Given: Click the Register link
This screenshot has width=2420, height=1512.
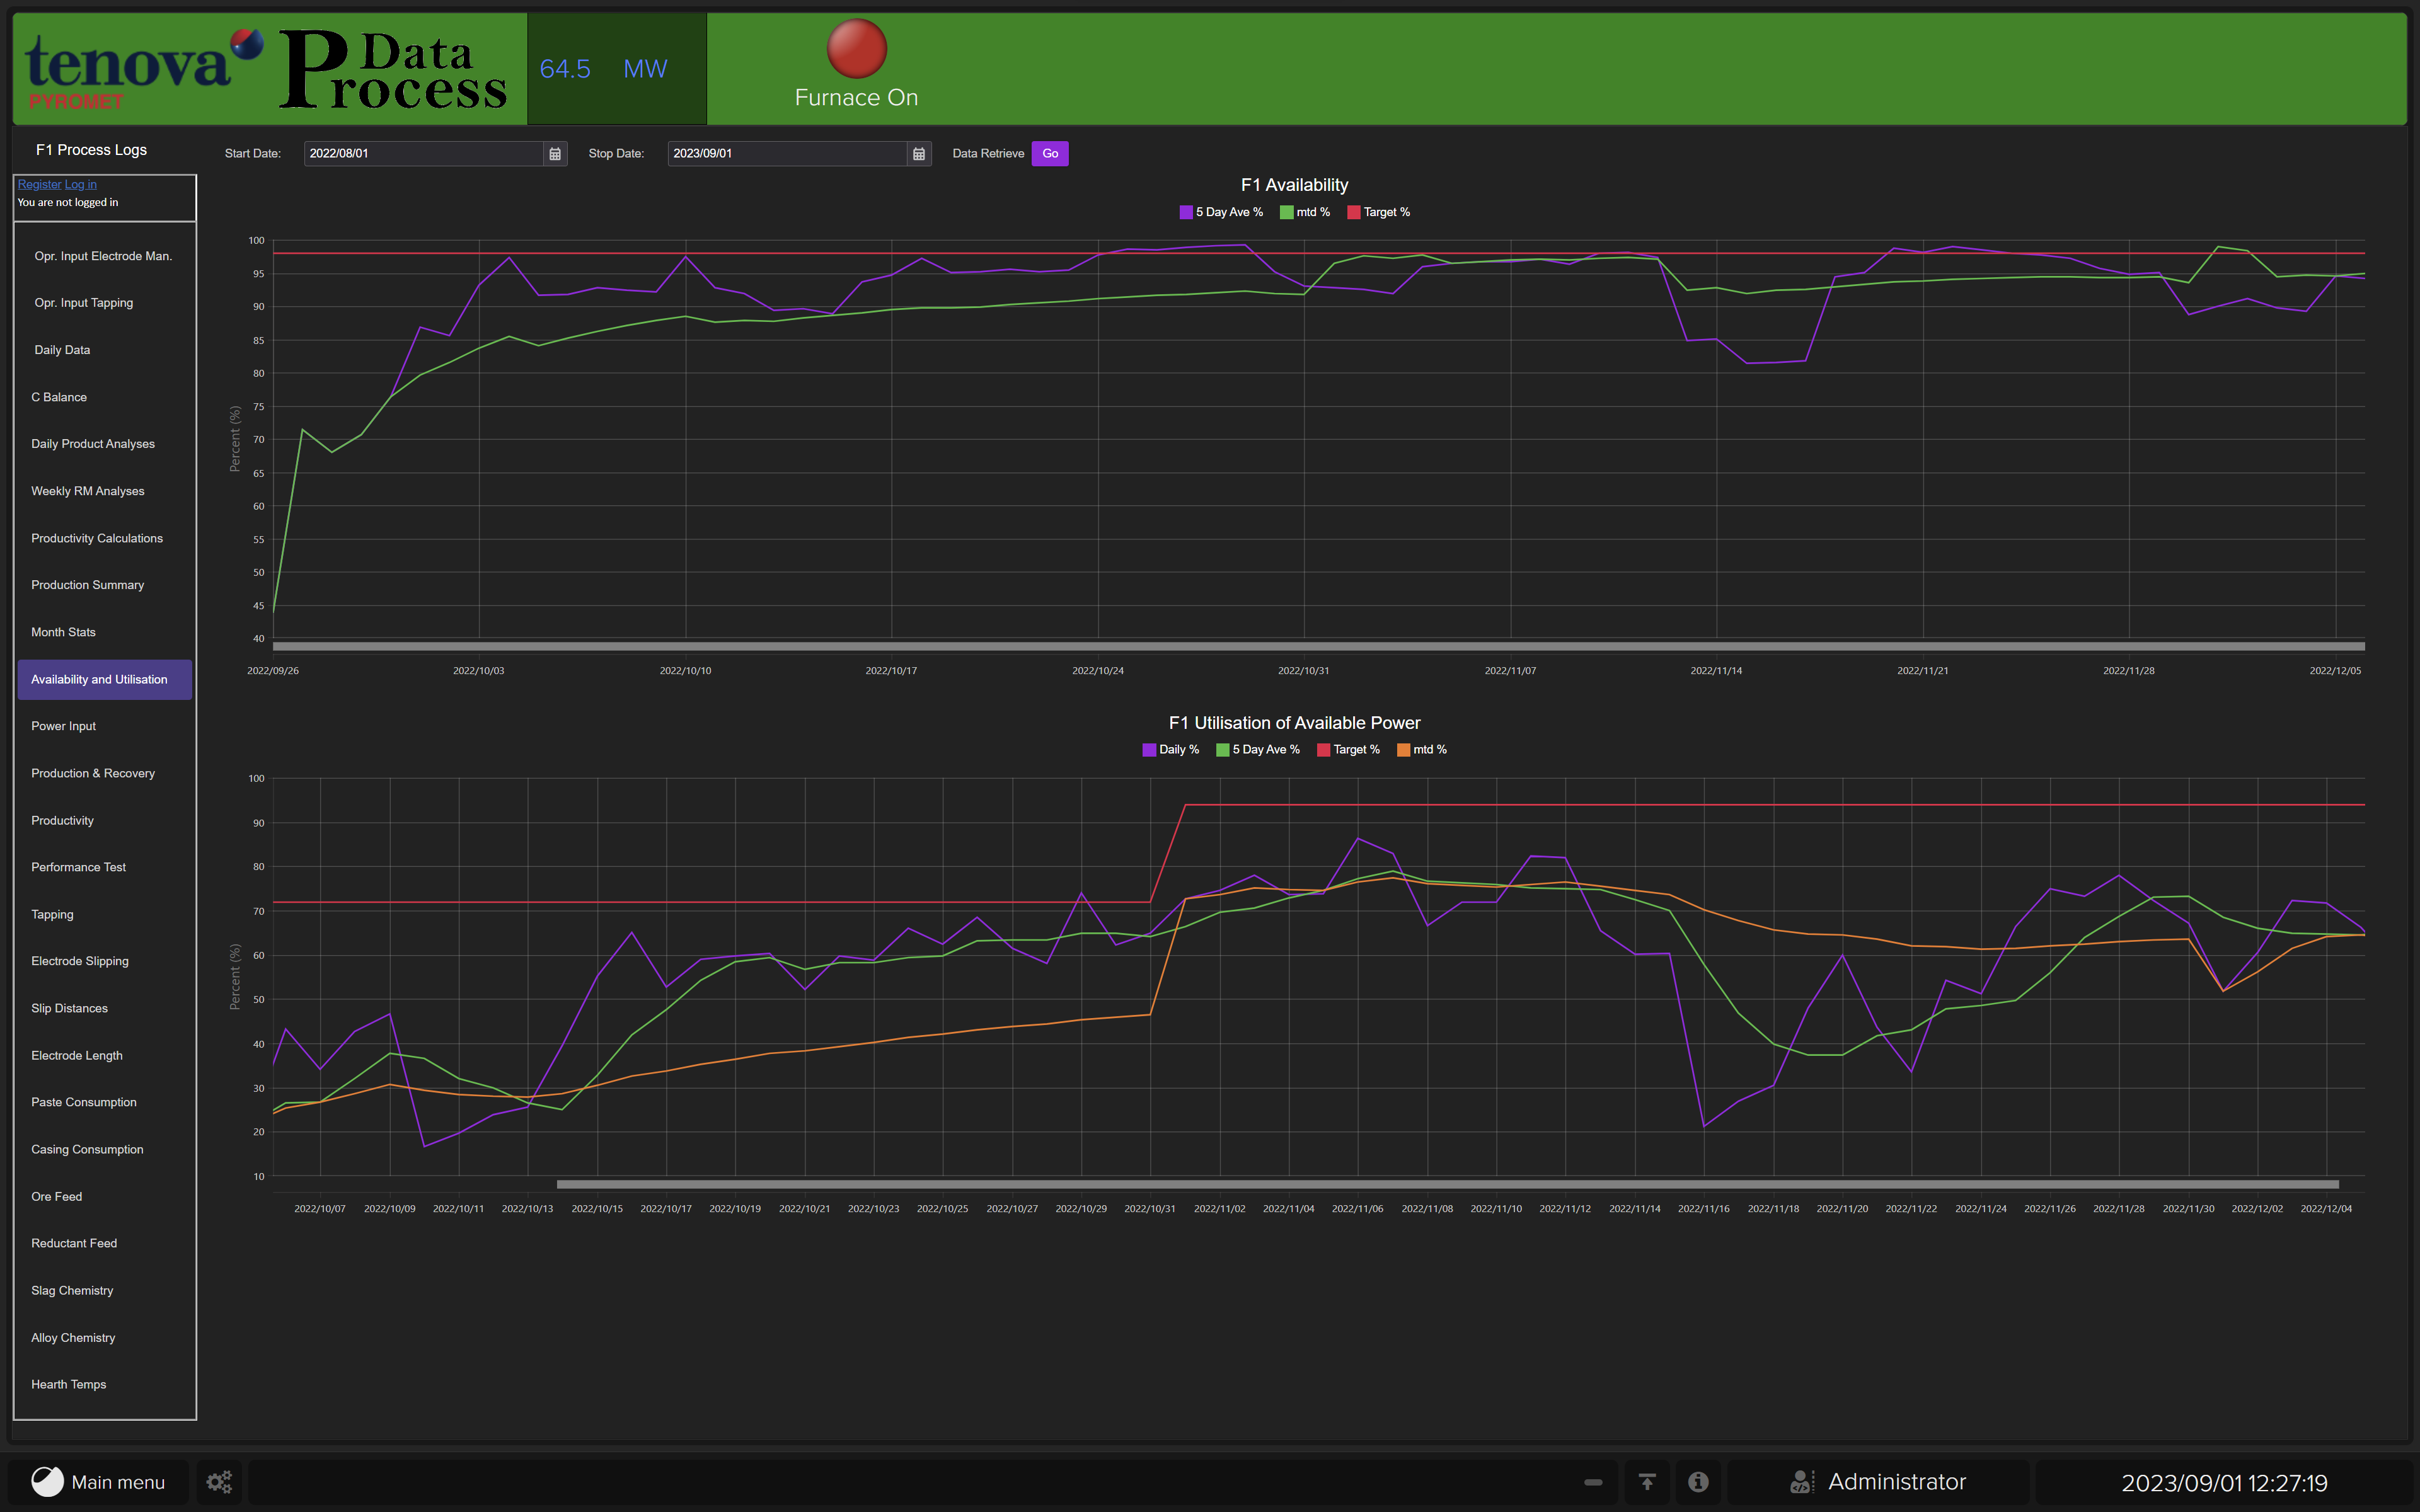Looking at the screenshot, I should [39, 184].
